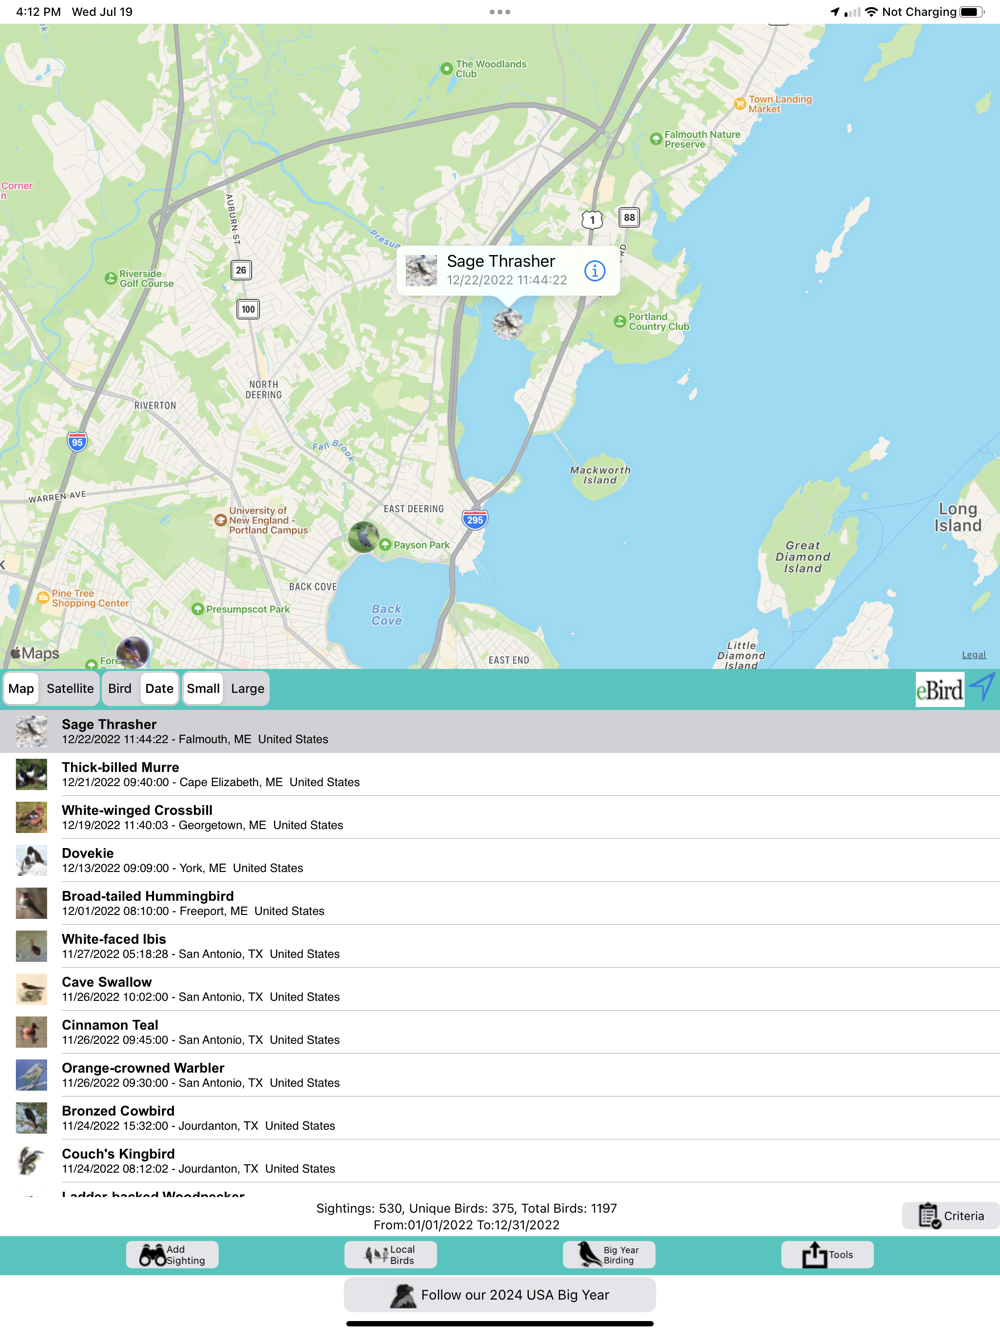Open the Dovekie thumbnail
1000x1334 pixels.
coord(31,860)
